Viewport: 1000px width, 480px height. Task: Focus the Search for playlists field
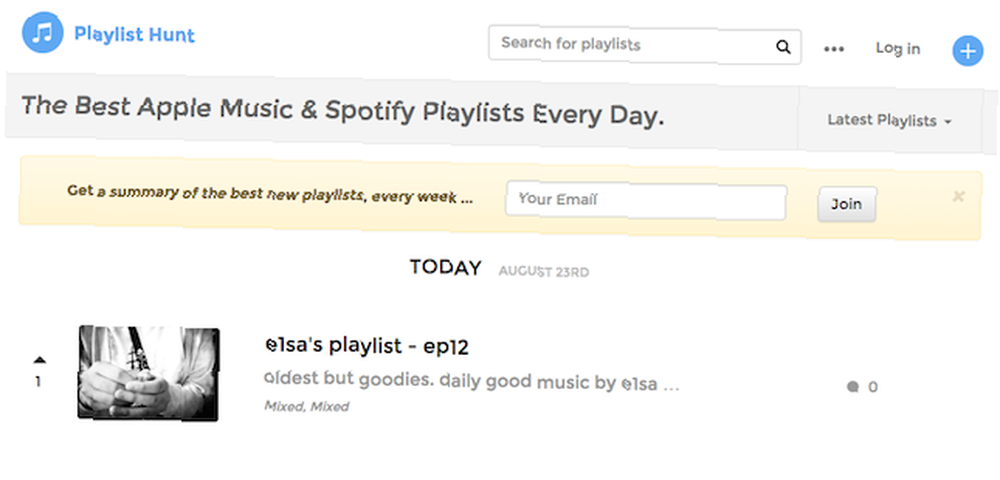(645, 45)
